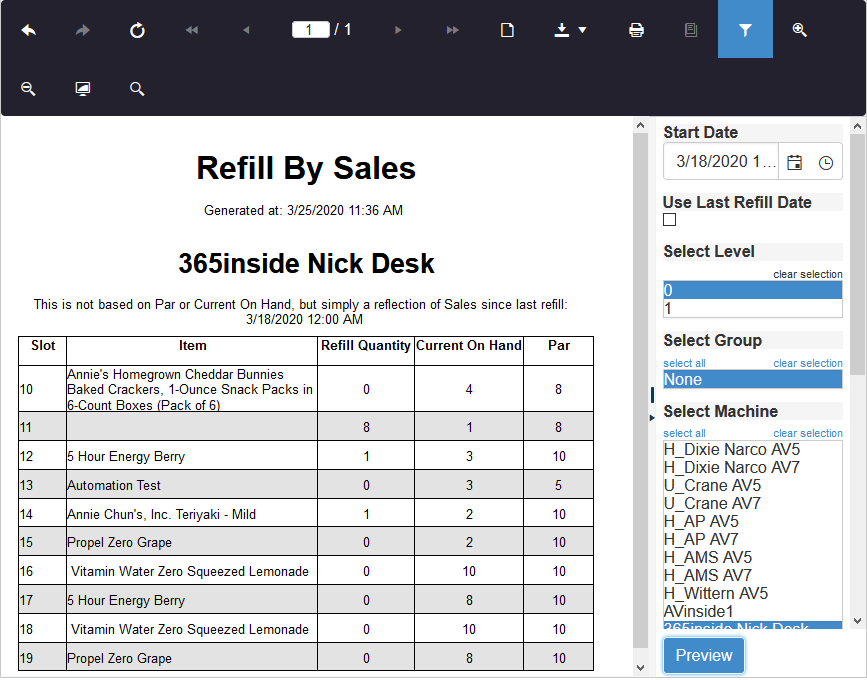The image size is (867, 680).
Task: Select the None group option
Action: click(x=753, y=379)
